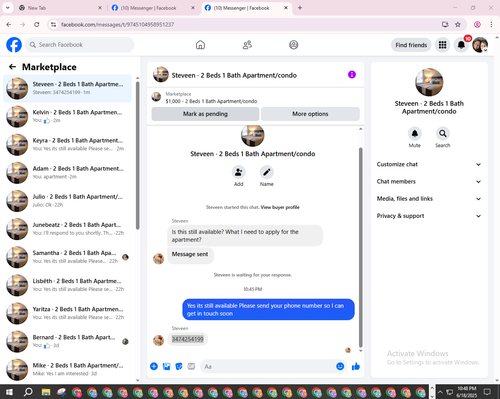Viewport: 500px width, 399px height.
Task: Search in conversation magnifier icon
Action: tap(443, 133)
